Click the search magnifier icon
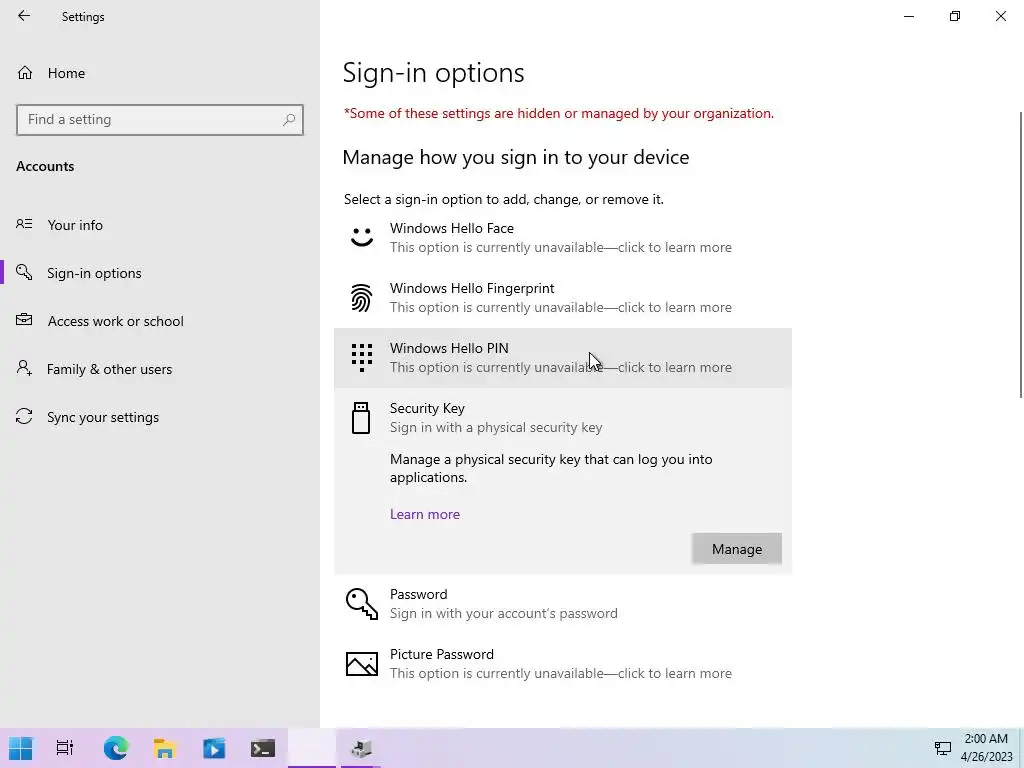 [289, 120]
